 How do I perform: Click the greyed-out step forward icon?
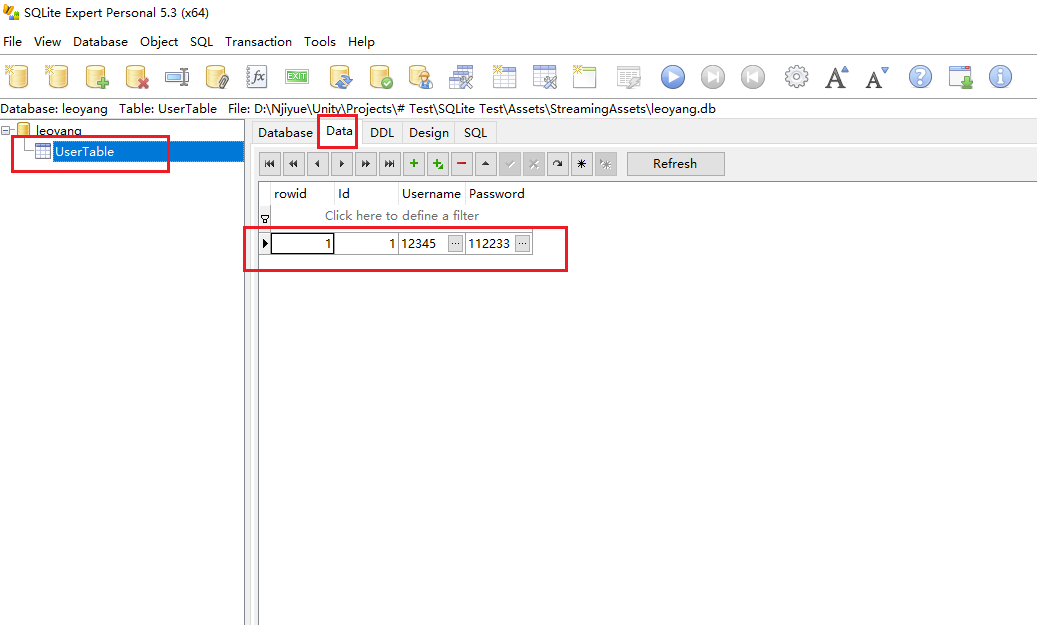pyautogui.click(x=713, y=77)
